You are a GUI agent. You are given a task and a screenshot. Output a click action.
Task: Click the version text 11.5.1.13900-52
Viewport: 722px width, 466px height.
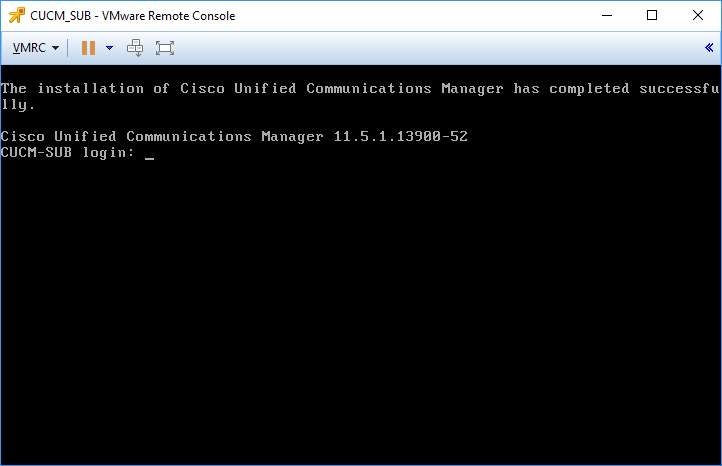click(x=401, y=136)
